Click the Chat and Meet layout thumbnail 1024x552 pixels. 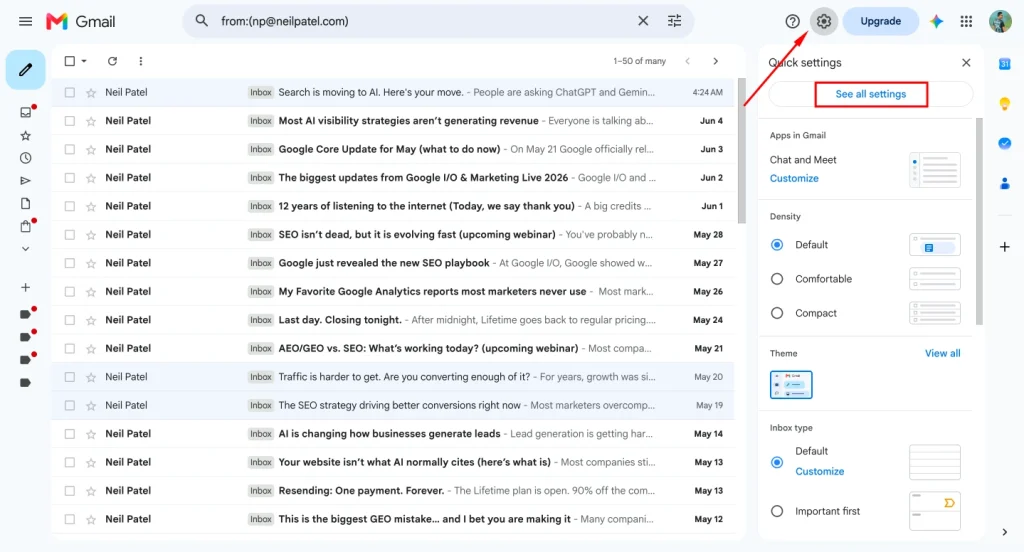click(935, 170)
